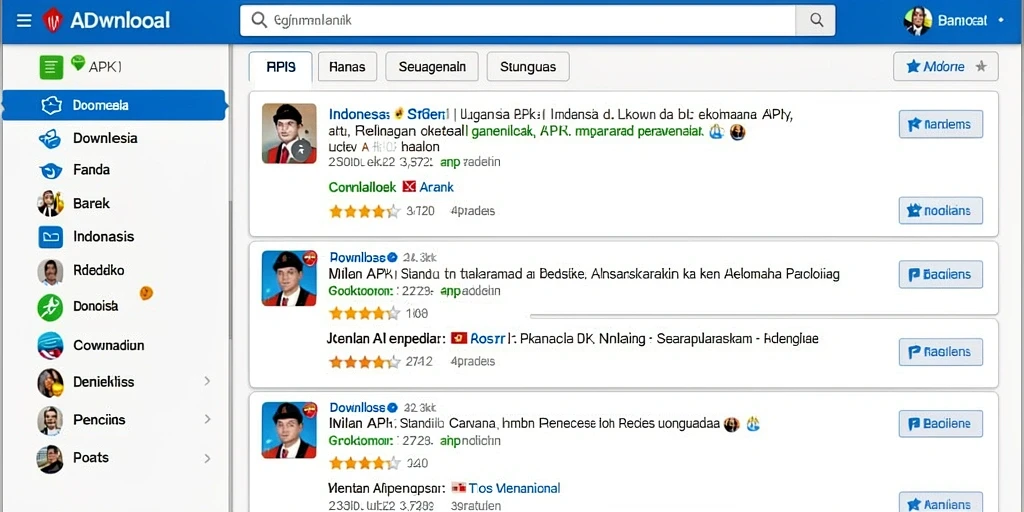This screenshot has width=1024, height=512.
Task: Expand the Penciins chevron
Action: (208, 419)
